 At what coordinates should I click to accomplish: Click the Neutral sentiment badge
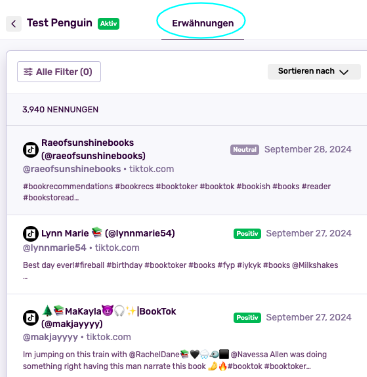[x=244, y=150]
